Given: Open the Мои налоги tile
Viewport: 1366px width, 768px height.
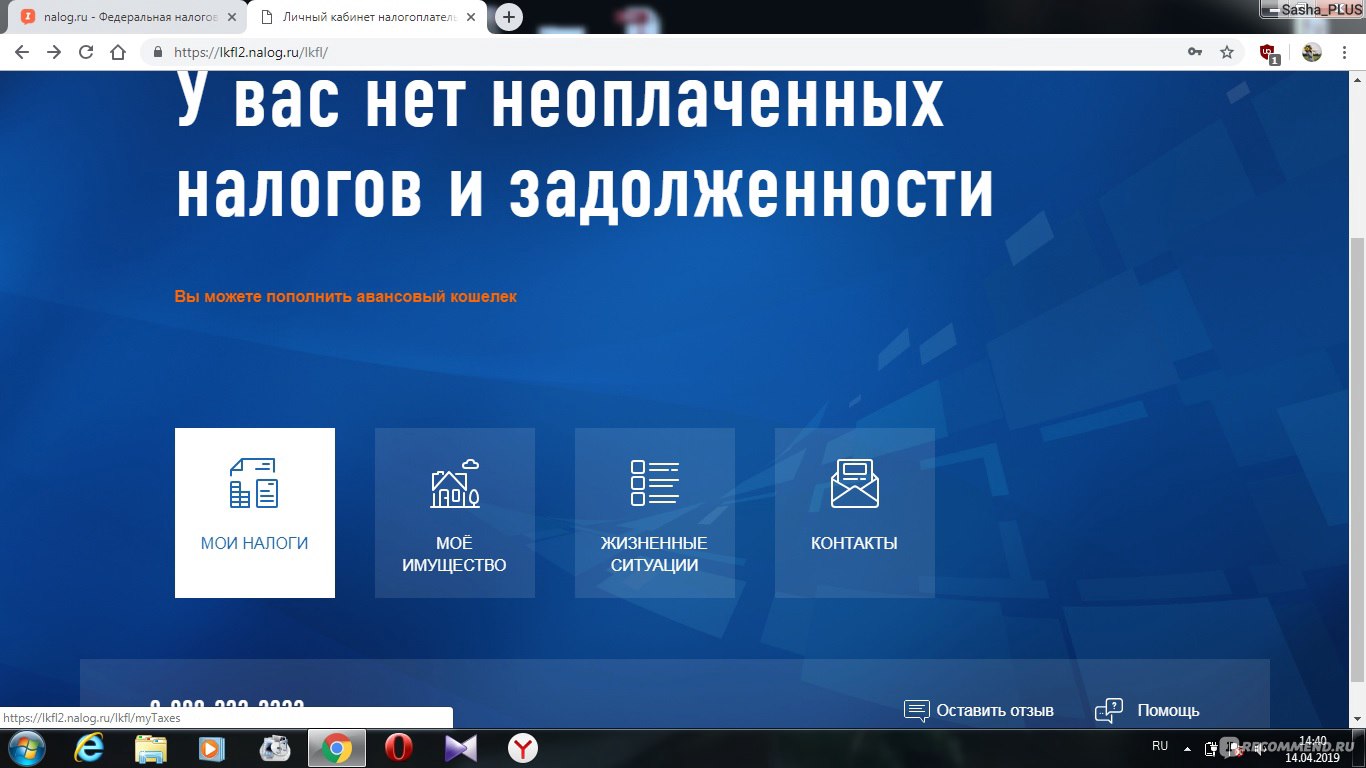Looking at the screenshot, I should pyautogui.click(x=255, y=513).
